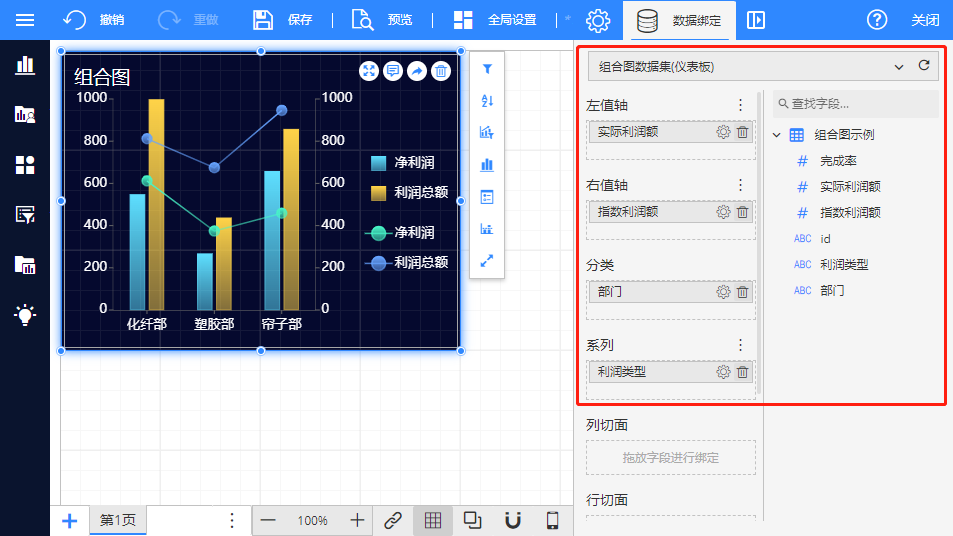Viewport: 953px width, 536px height.
Task: Open the 左值轴 more options menu
Action: pyautogui.click(x=740, y=105)
